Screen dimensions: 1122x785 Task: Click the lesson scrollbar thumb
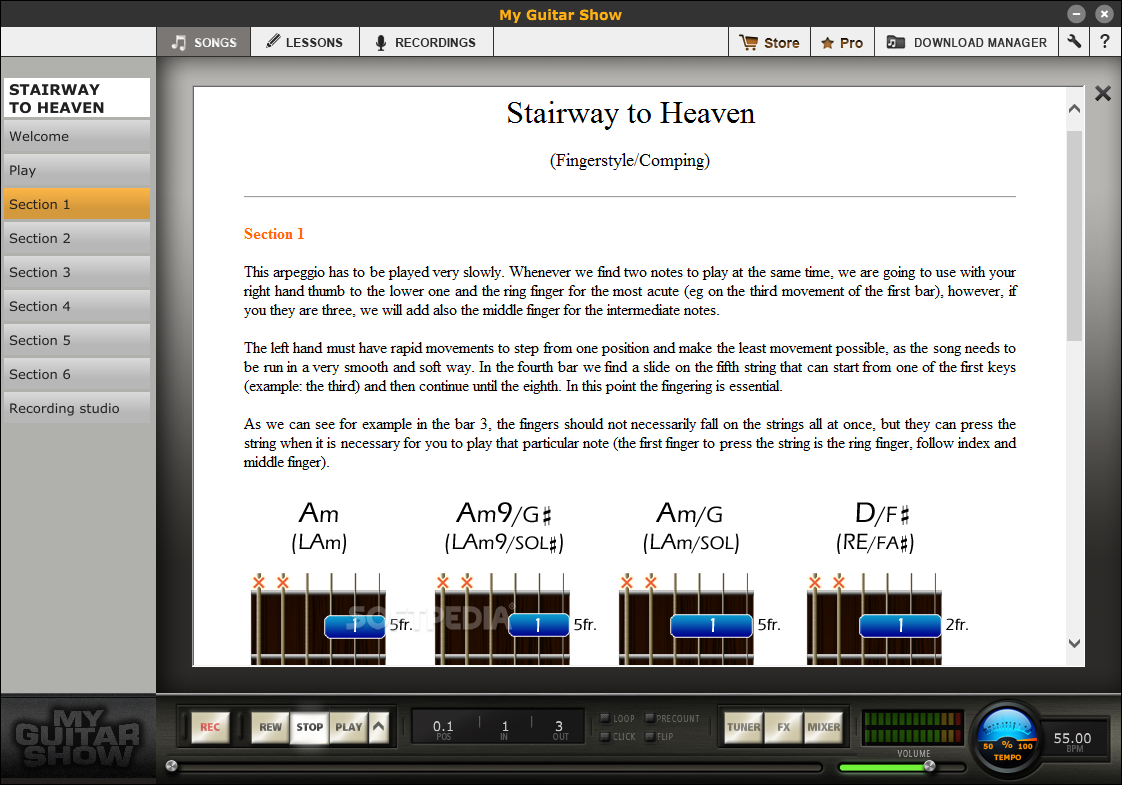pos(1074,236)
